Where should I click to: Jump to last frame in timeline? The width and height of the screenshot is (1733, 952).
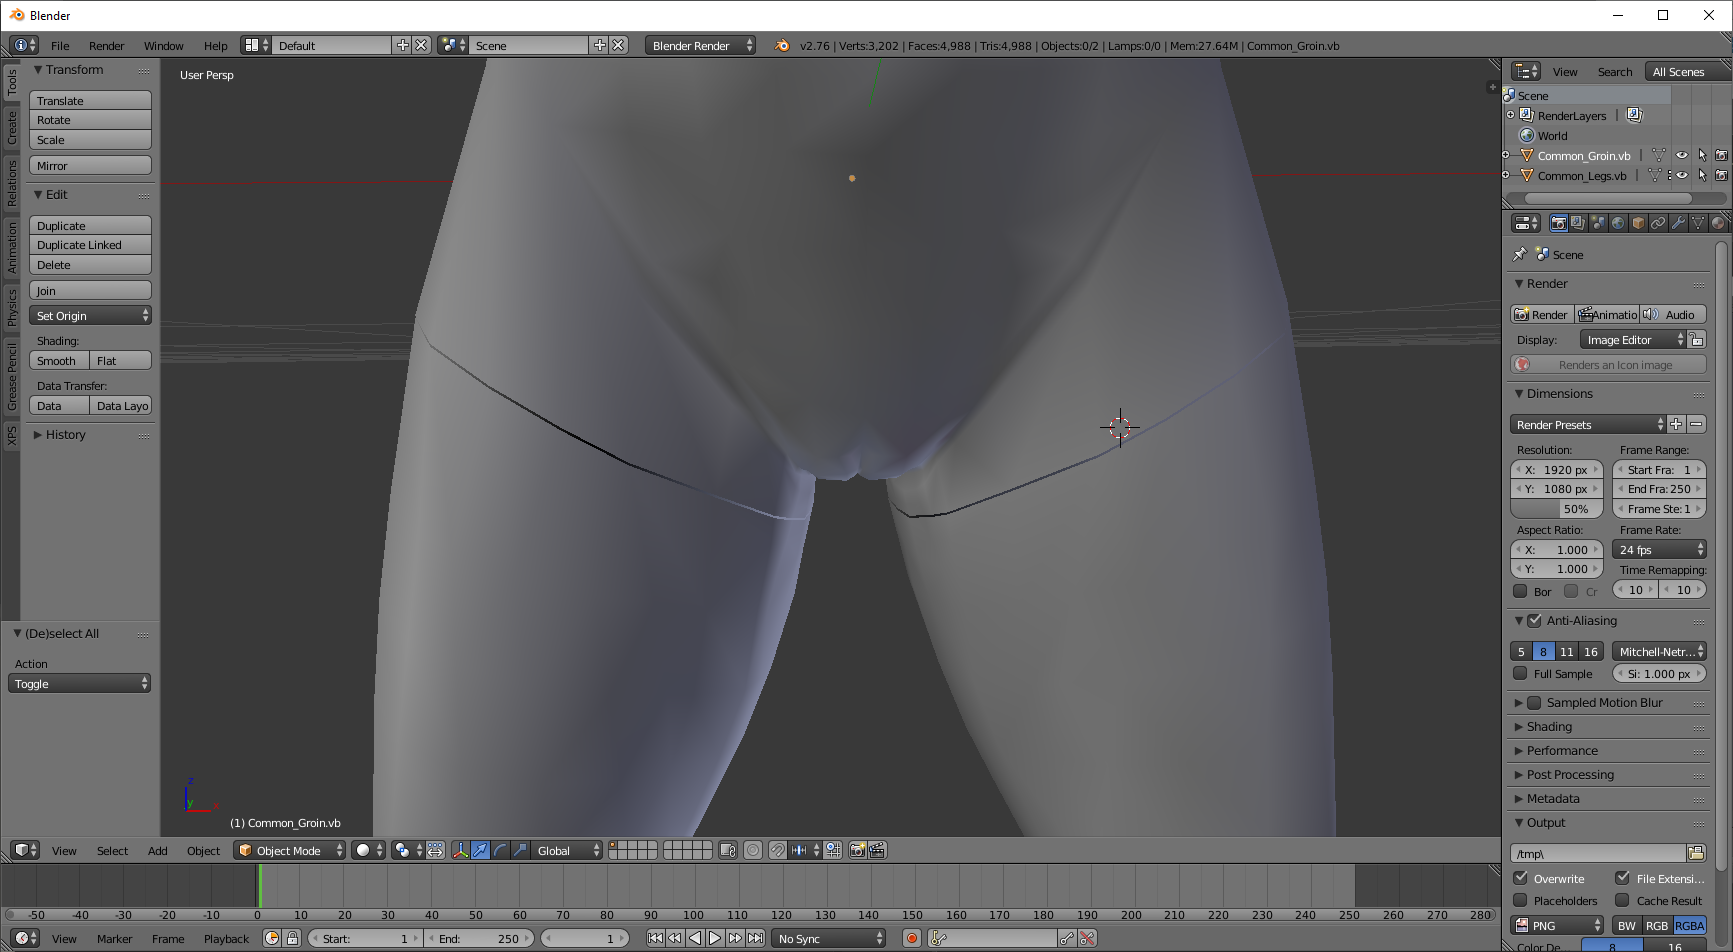pos(756,938)
